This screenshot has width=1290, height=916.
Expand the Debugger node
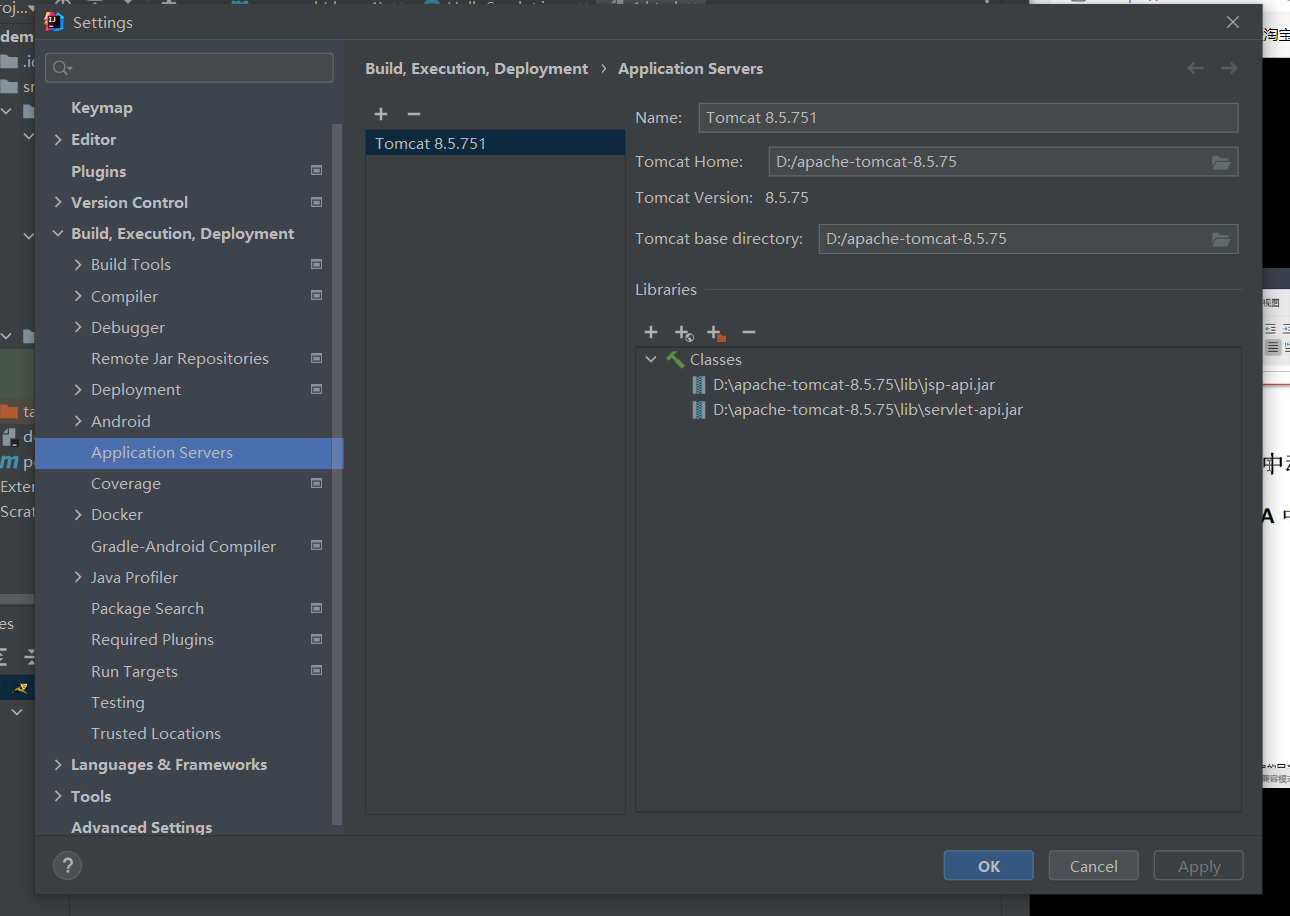coord(78,327)
